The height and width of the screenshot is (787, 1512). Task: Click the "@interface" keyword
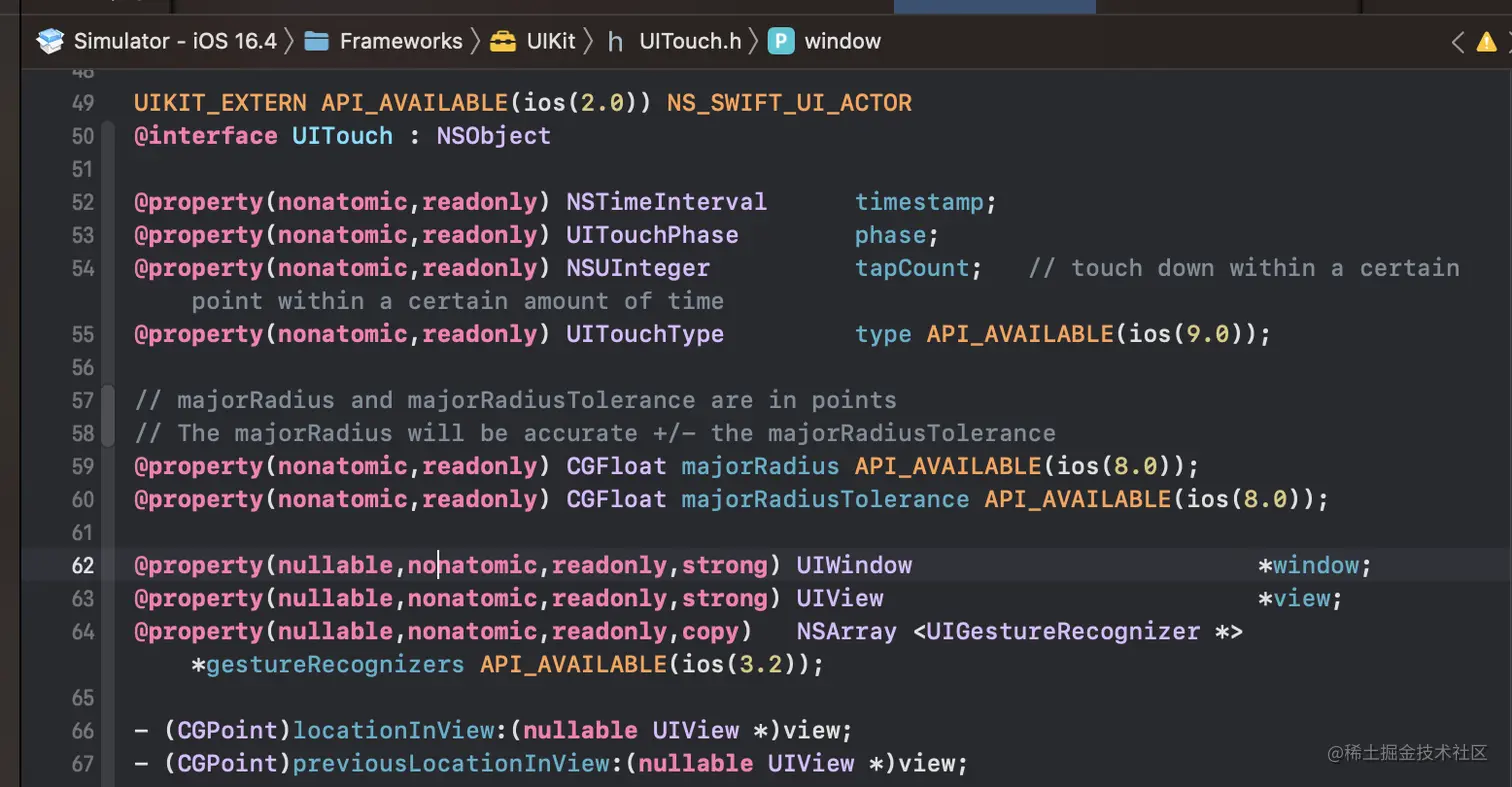[x=206, y=136]
